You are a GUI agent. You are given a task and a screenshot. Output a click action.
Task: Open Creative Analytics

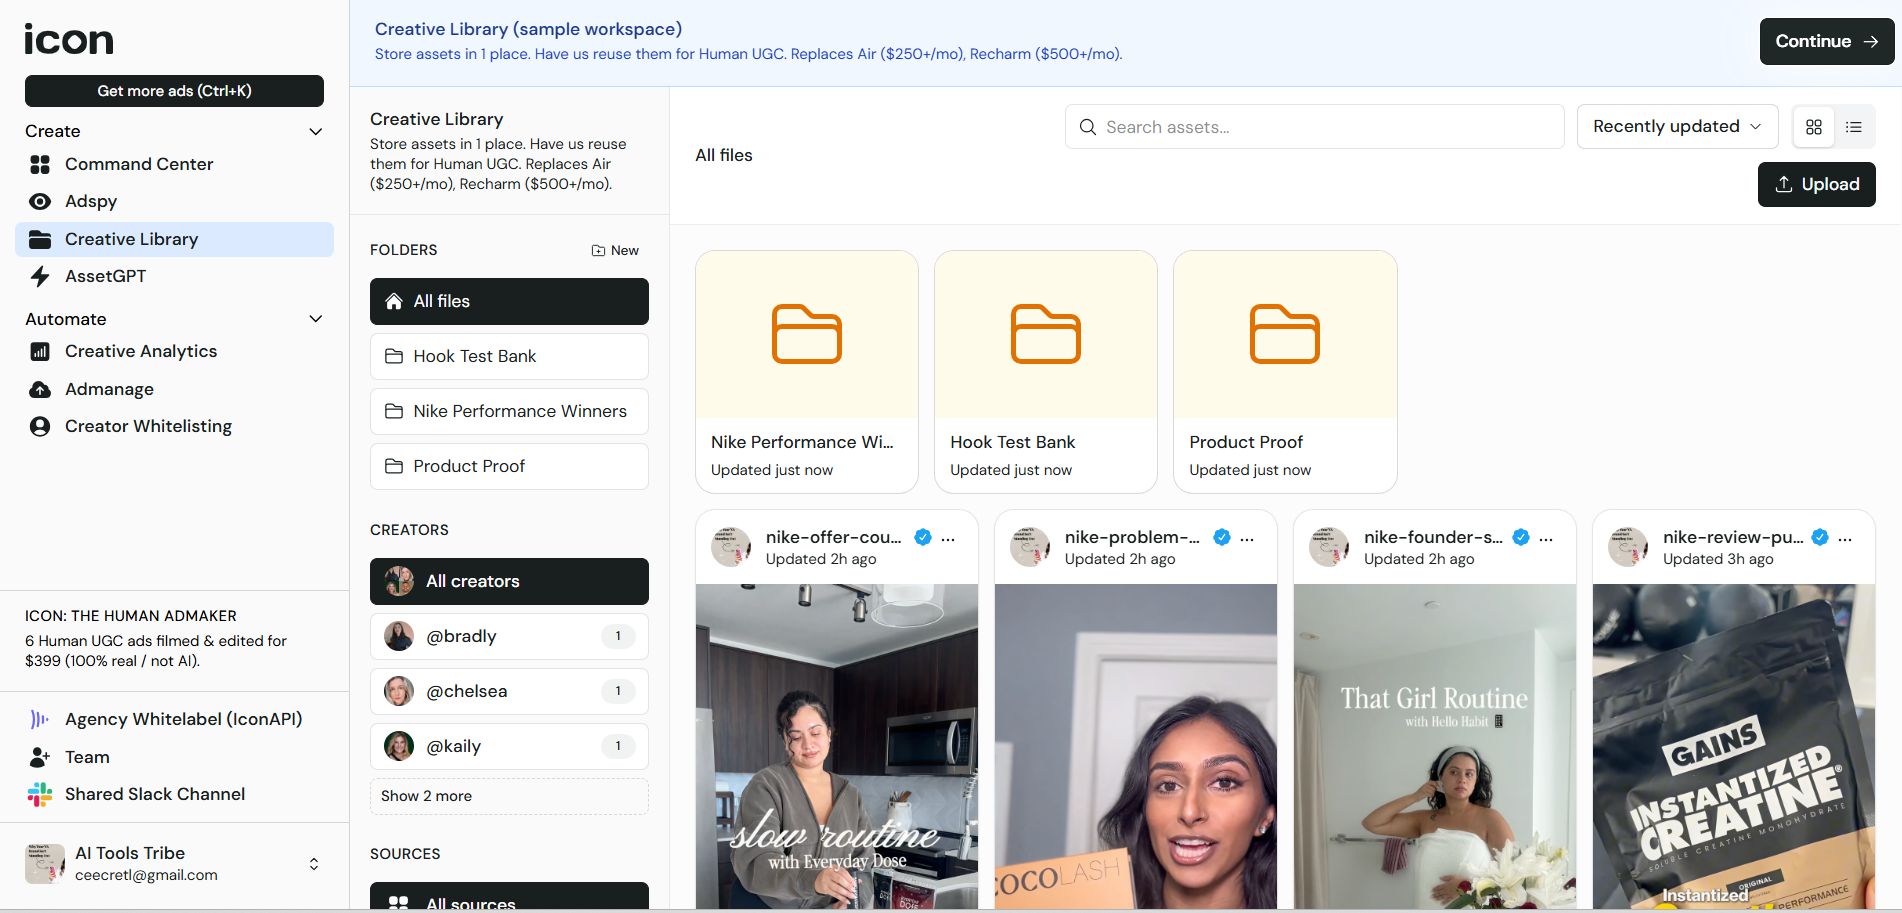pos(174,351)
